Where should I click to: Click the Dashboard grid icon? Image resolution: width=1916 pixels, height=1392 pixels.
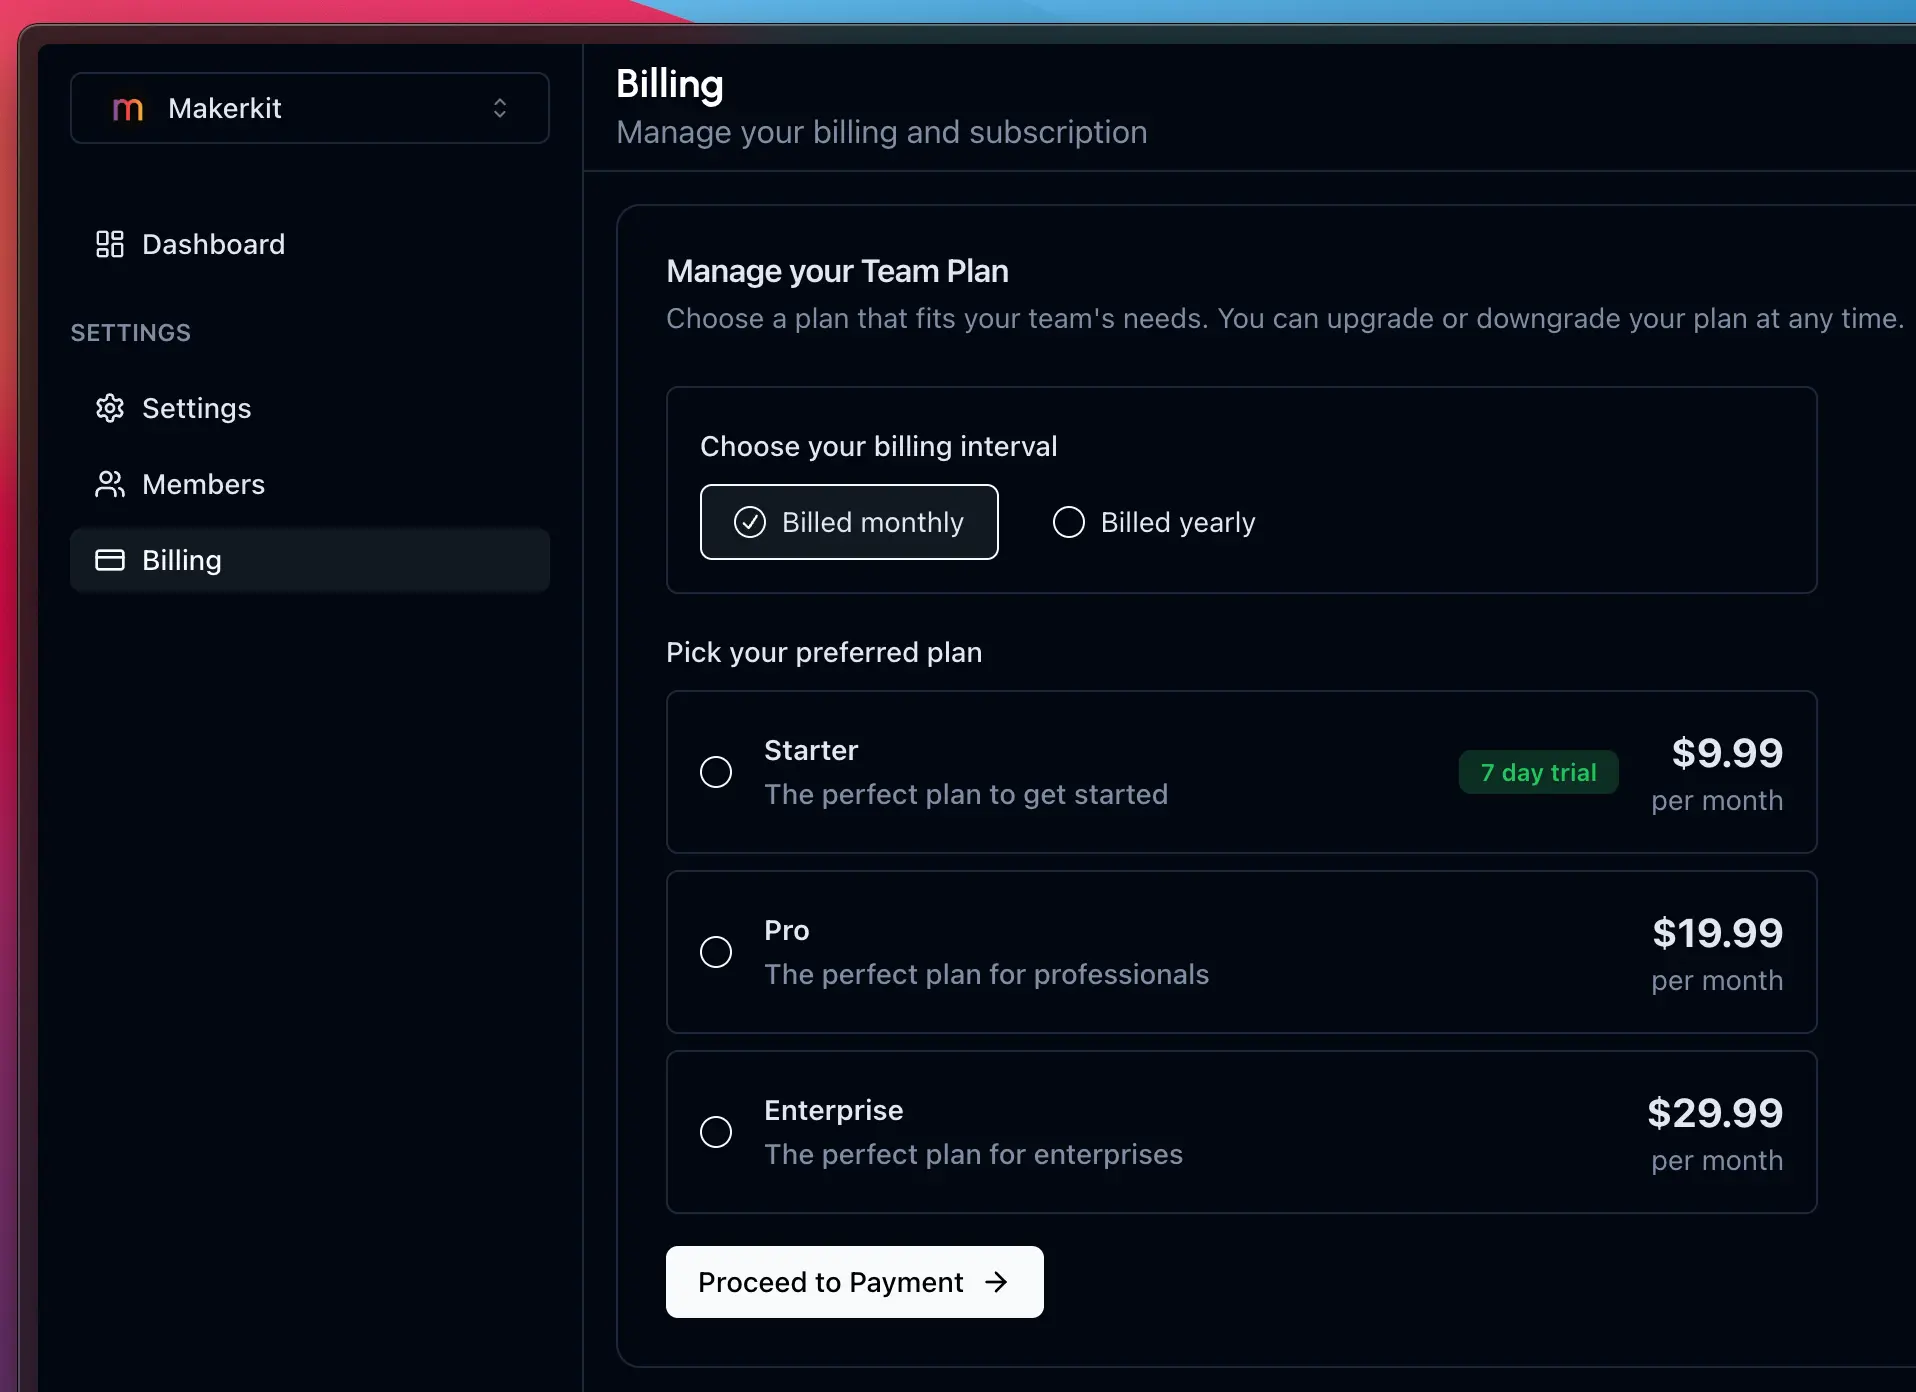[110, 244]
